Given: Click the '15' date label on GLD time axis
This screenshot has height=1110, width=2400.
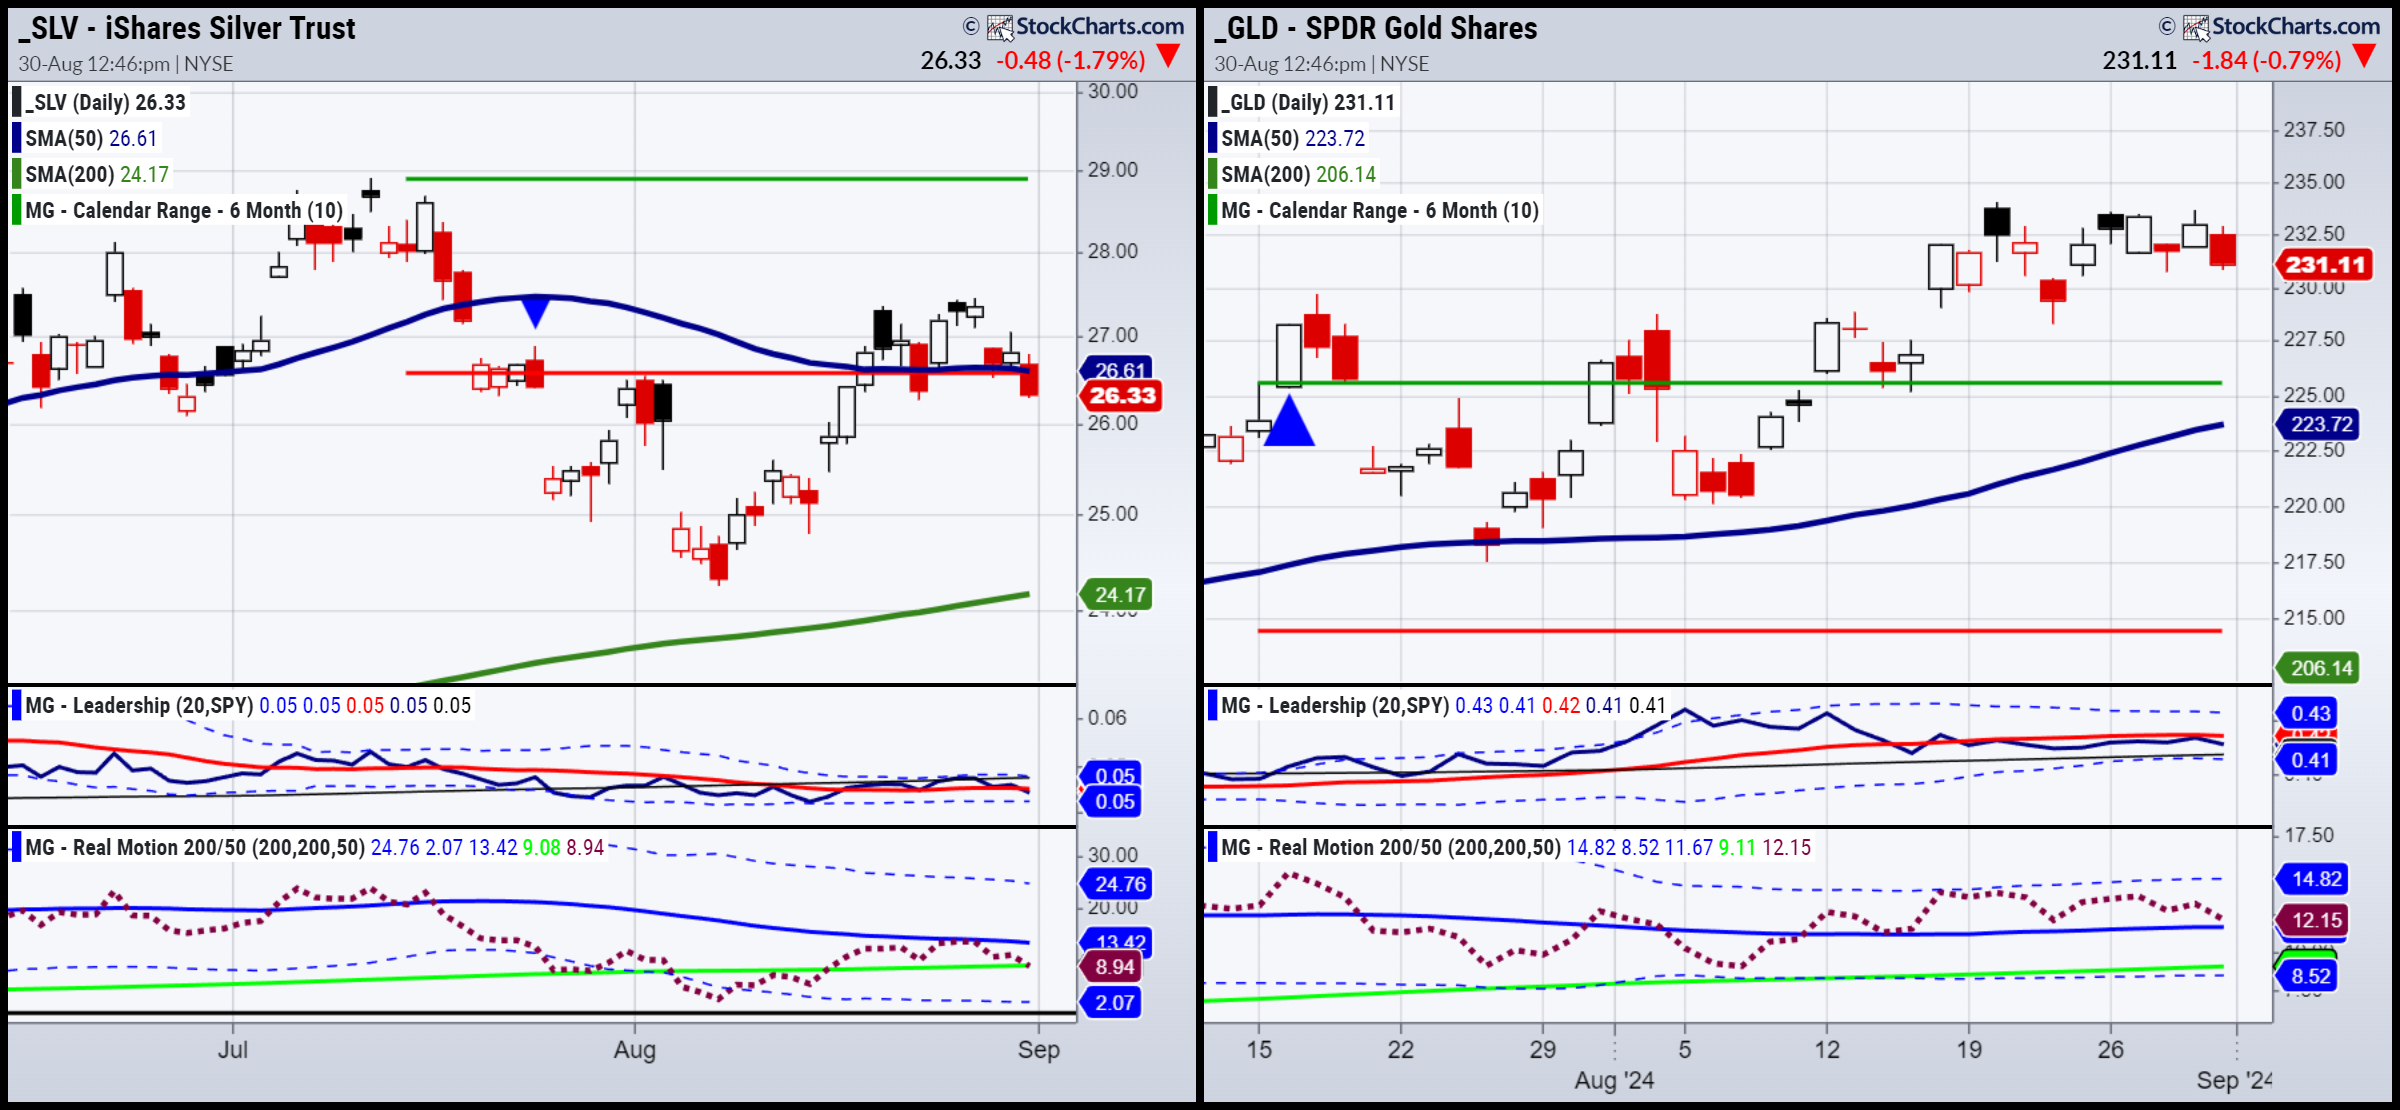Looking at the screenshot, I should (x=1259, y=1050).
